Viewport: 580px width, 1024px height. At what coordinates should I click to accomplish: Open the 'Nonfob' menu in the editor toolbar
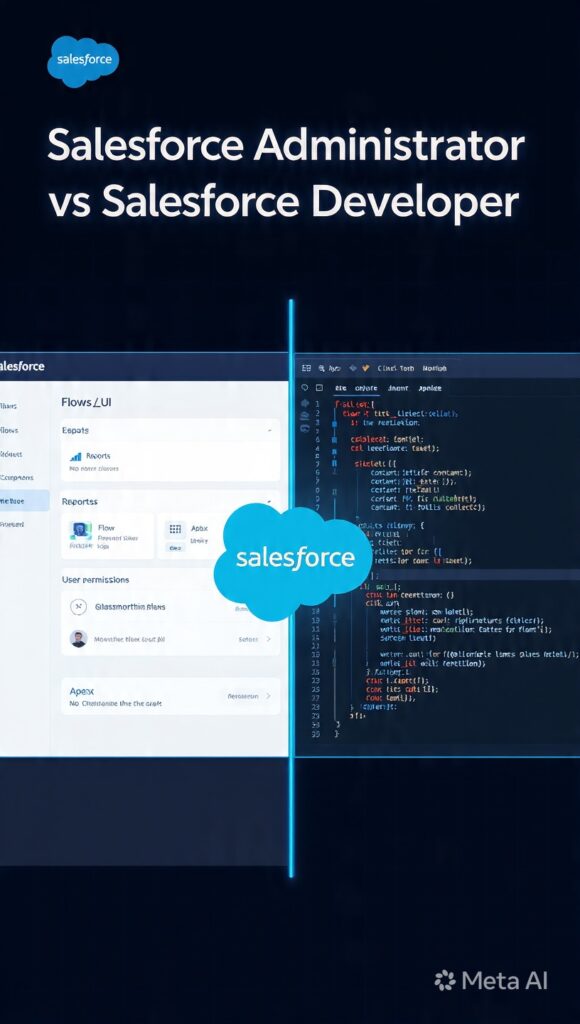[434, 368]
